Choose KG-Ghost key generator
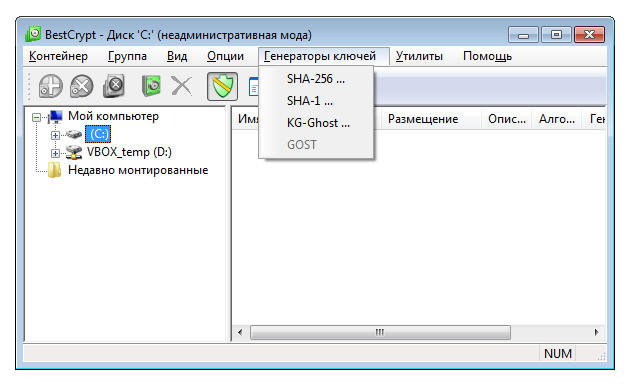The image size is (640, 389). pos(316,123)
